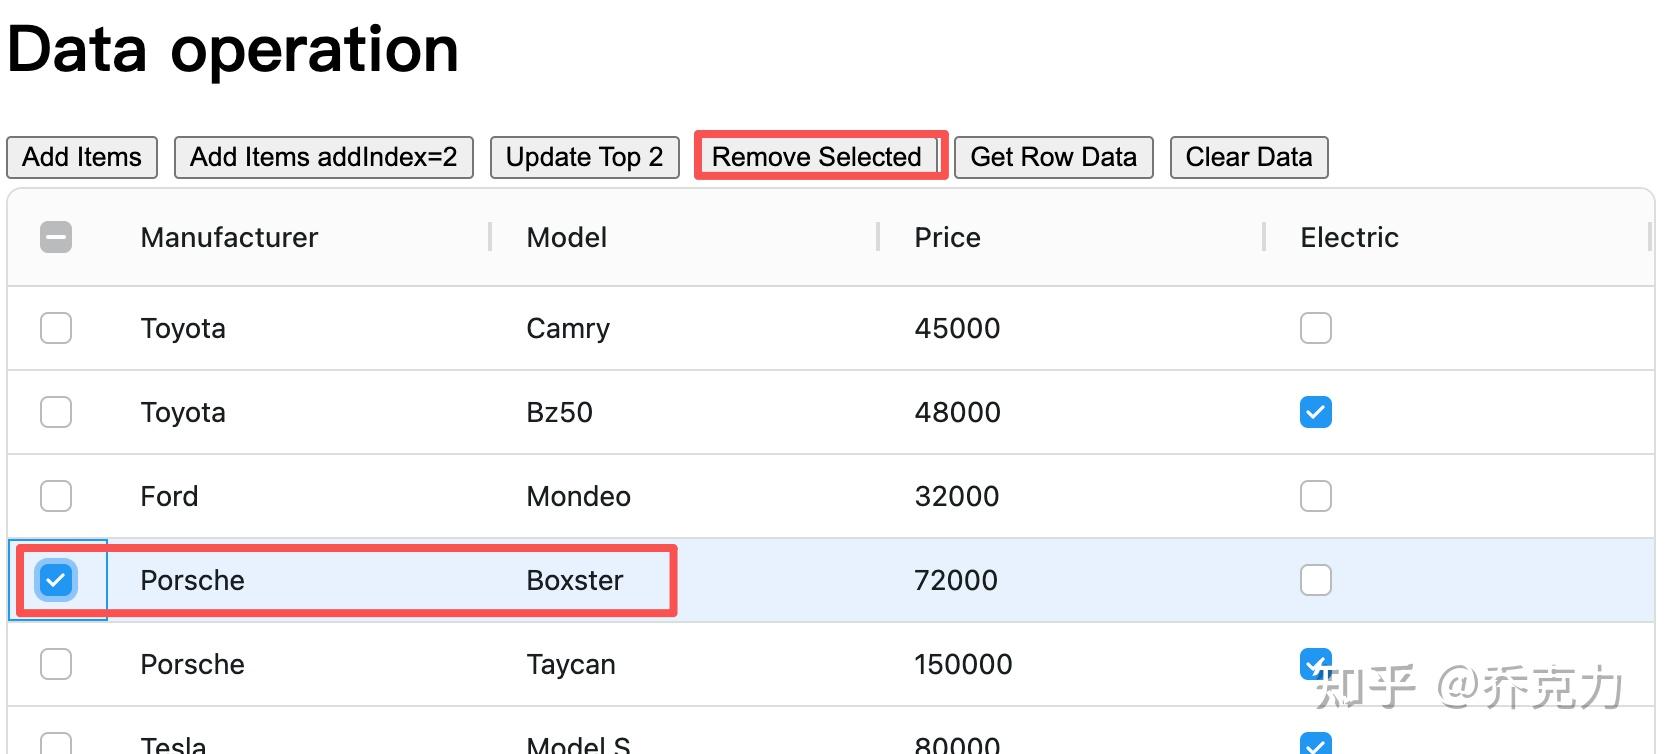Viewport: 1666px width, 754px height.
Task: Toggle Electric checkbox for Porsche Boxster
Action: [1316, 580]
